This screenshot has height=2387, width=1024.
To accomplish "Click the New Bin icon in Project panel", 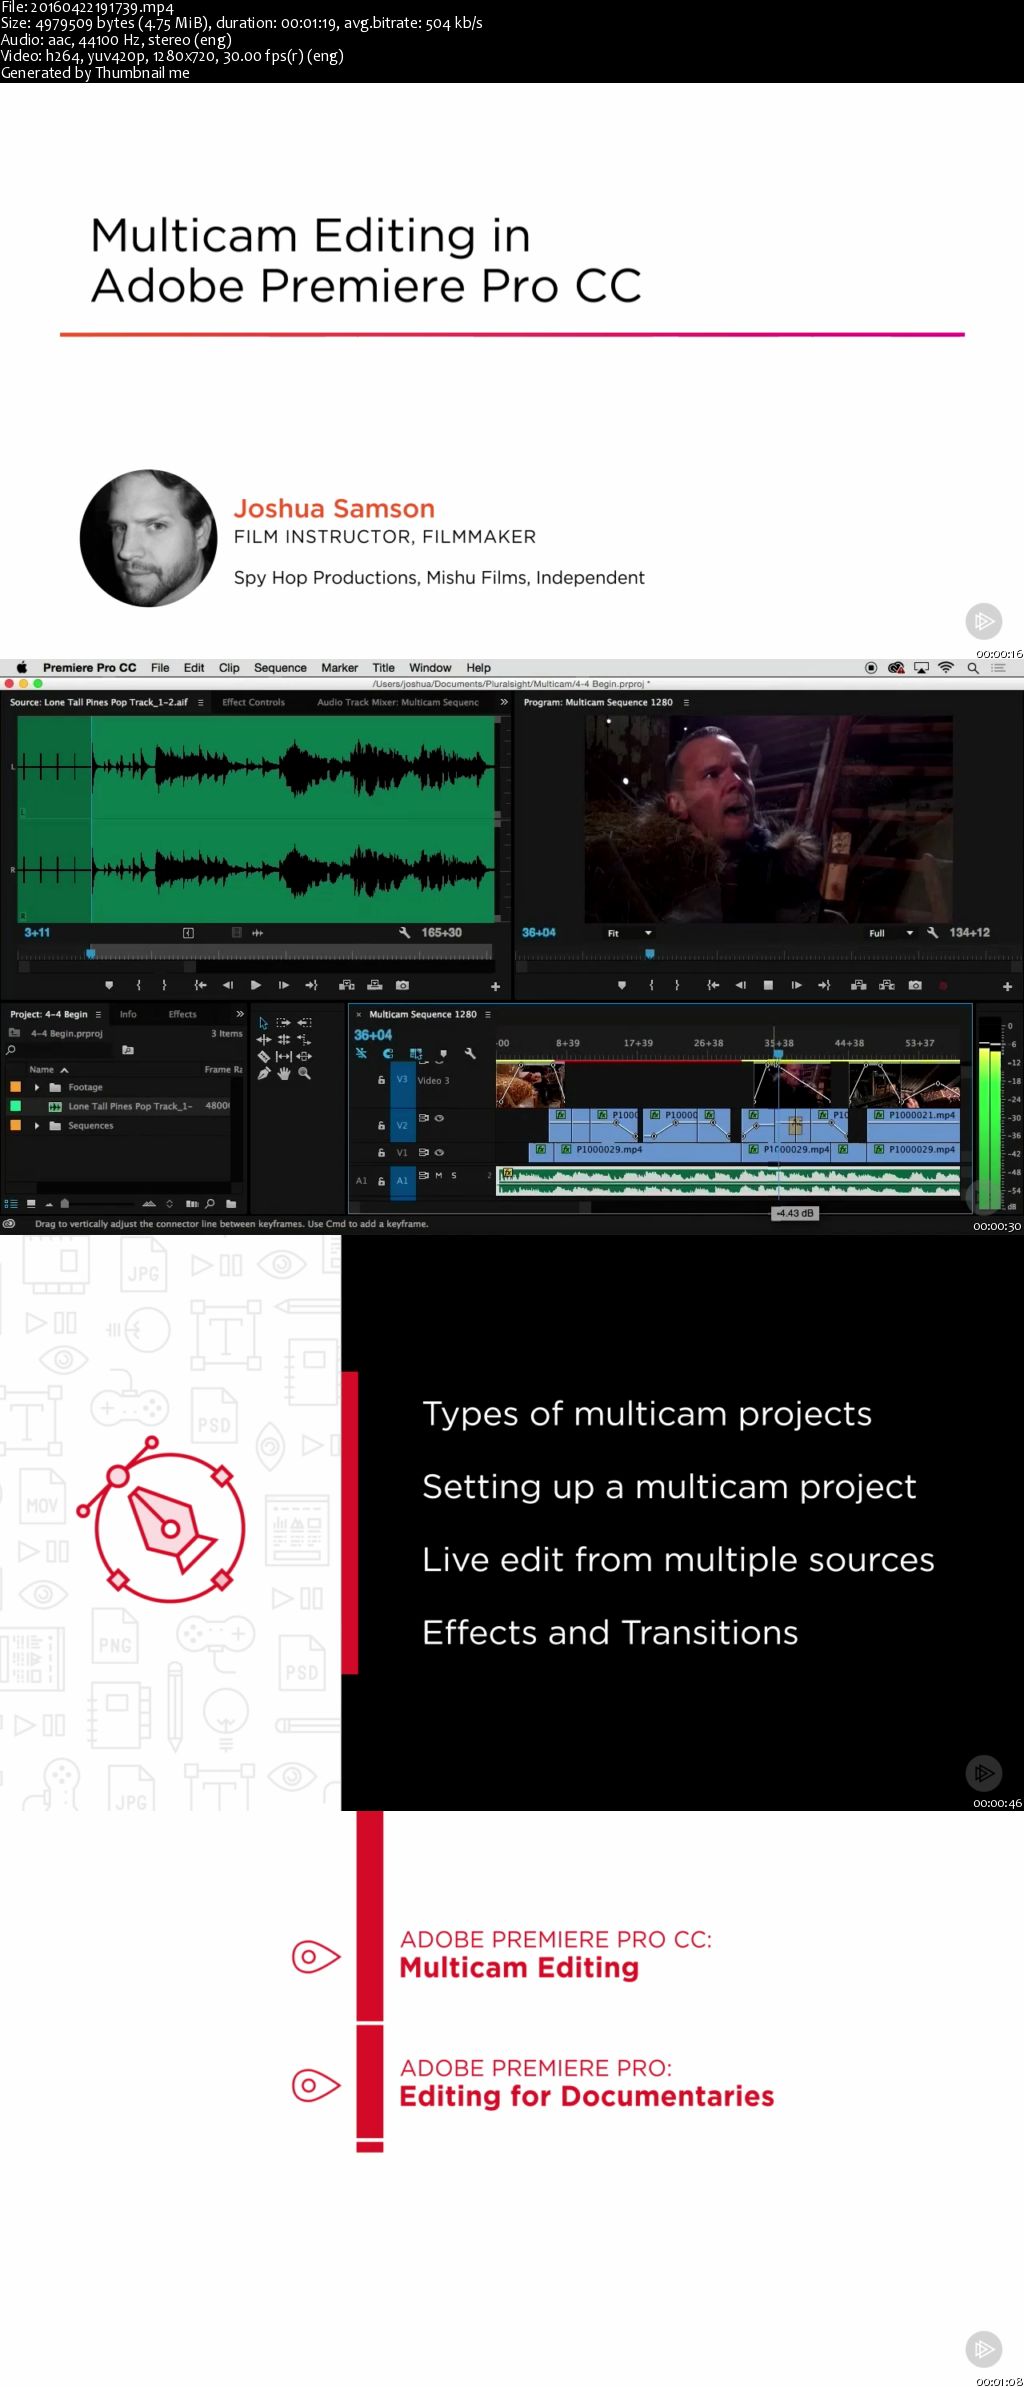I will click(x=231, y=1203).
